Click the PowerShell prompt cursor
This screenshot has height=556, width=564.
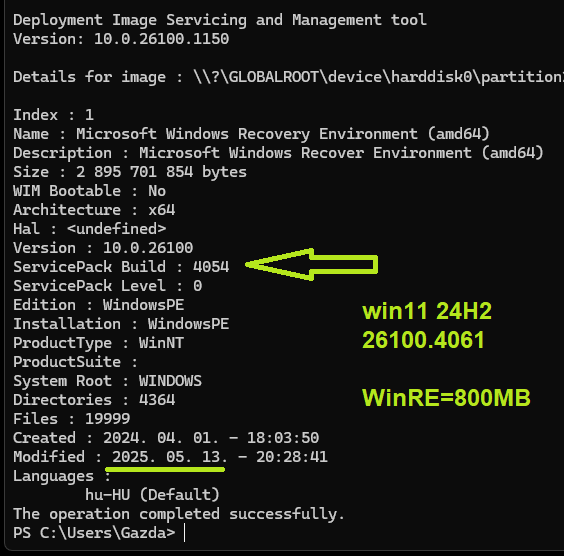[185, 533]
